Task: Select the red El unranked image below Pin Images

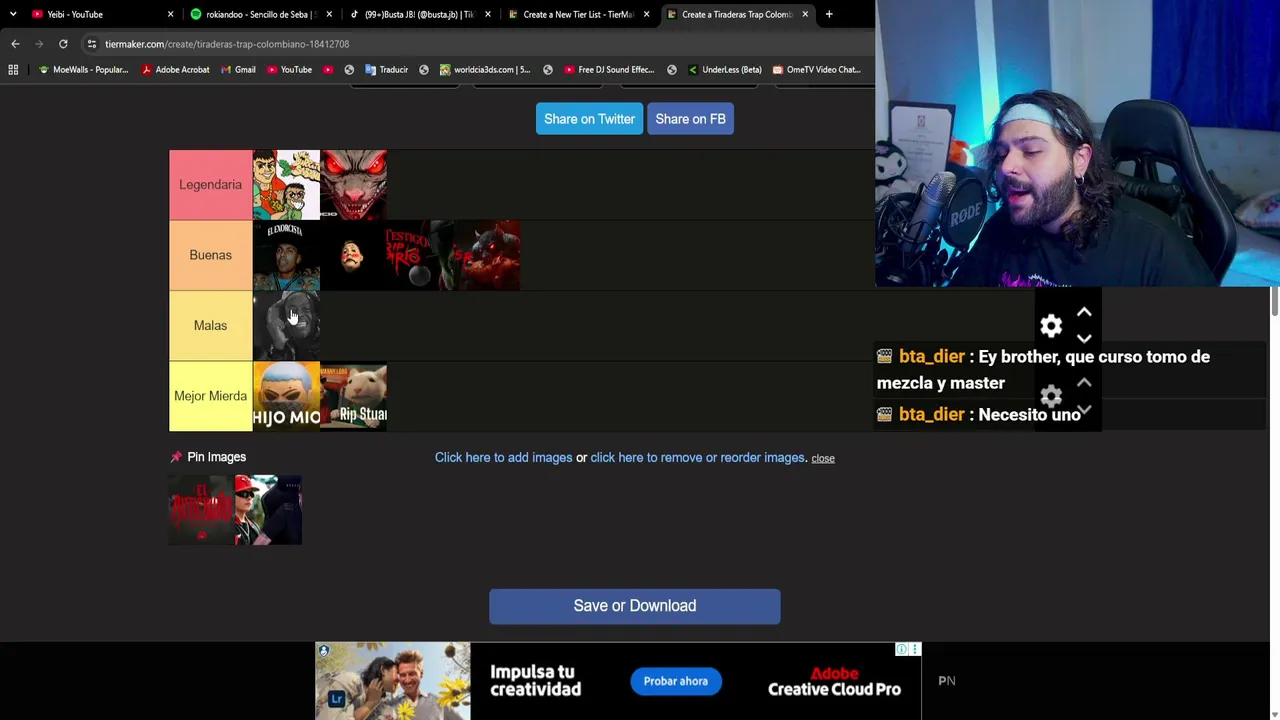Action: 202,510
